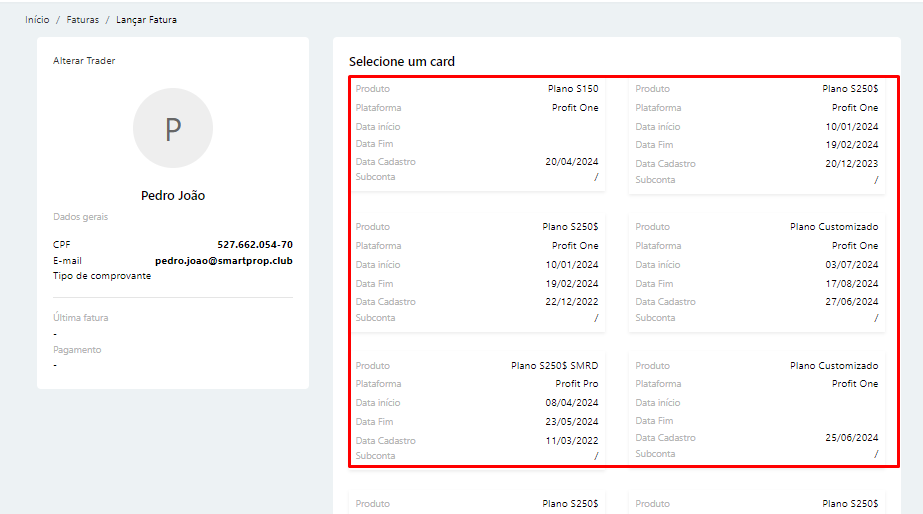Open the Faturas breadcrumb link
The image size is (923, 514).
(x=83, y=20)
